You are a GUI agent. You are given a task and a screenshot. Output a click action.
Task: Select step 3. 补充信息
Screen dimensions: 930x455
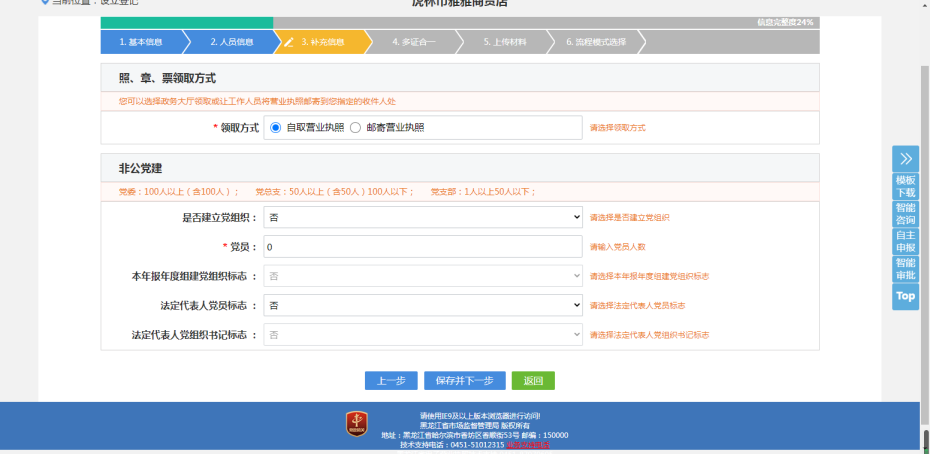tap(323, 42)
